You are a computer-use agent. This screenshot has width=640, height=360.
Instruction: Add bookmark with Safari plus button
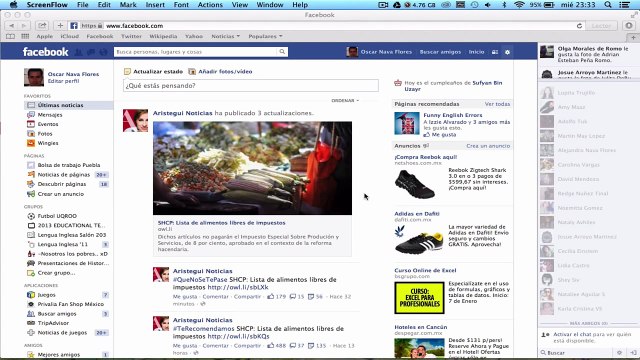60,25
